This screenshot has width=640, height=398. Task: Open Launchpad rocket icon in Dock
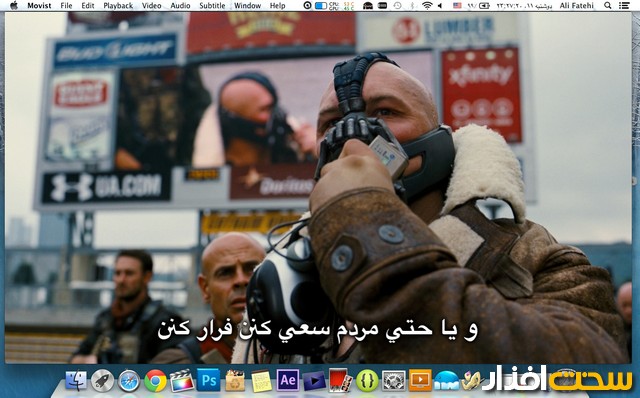pos(102,380)
